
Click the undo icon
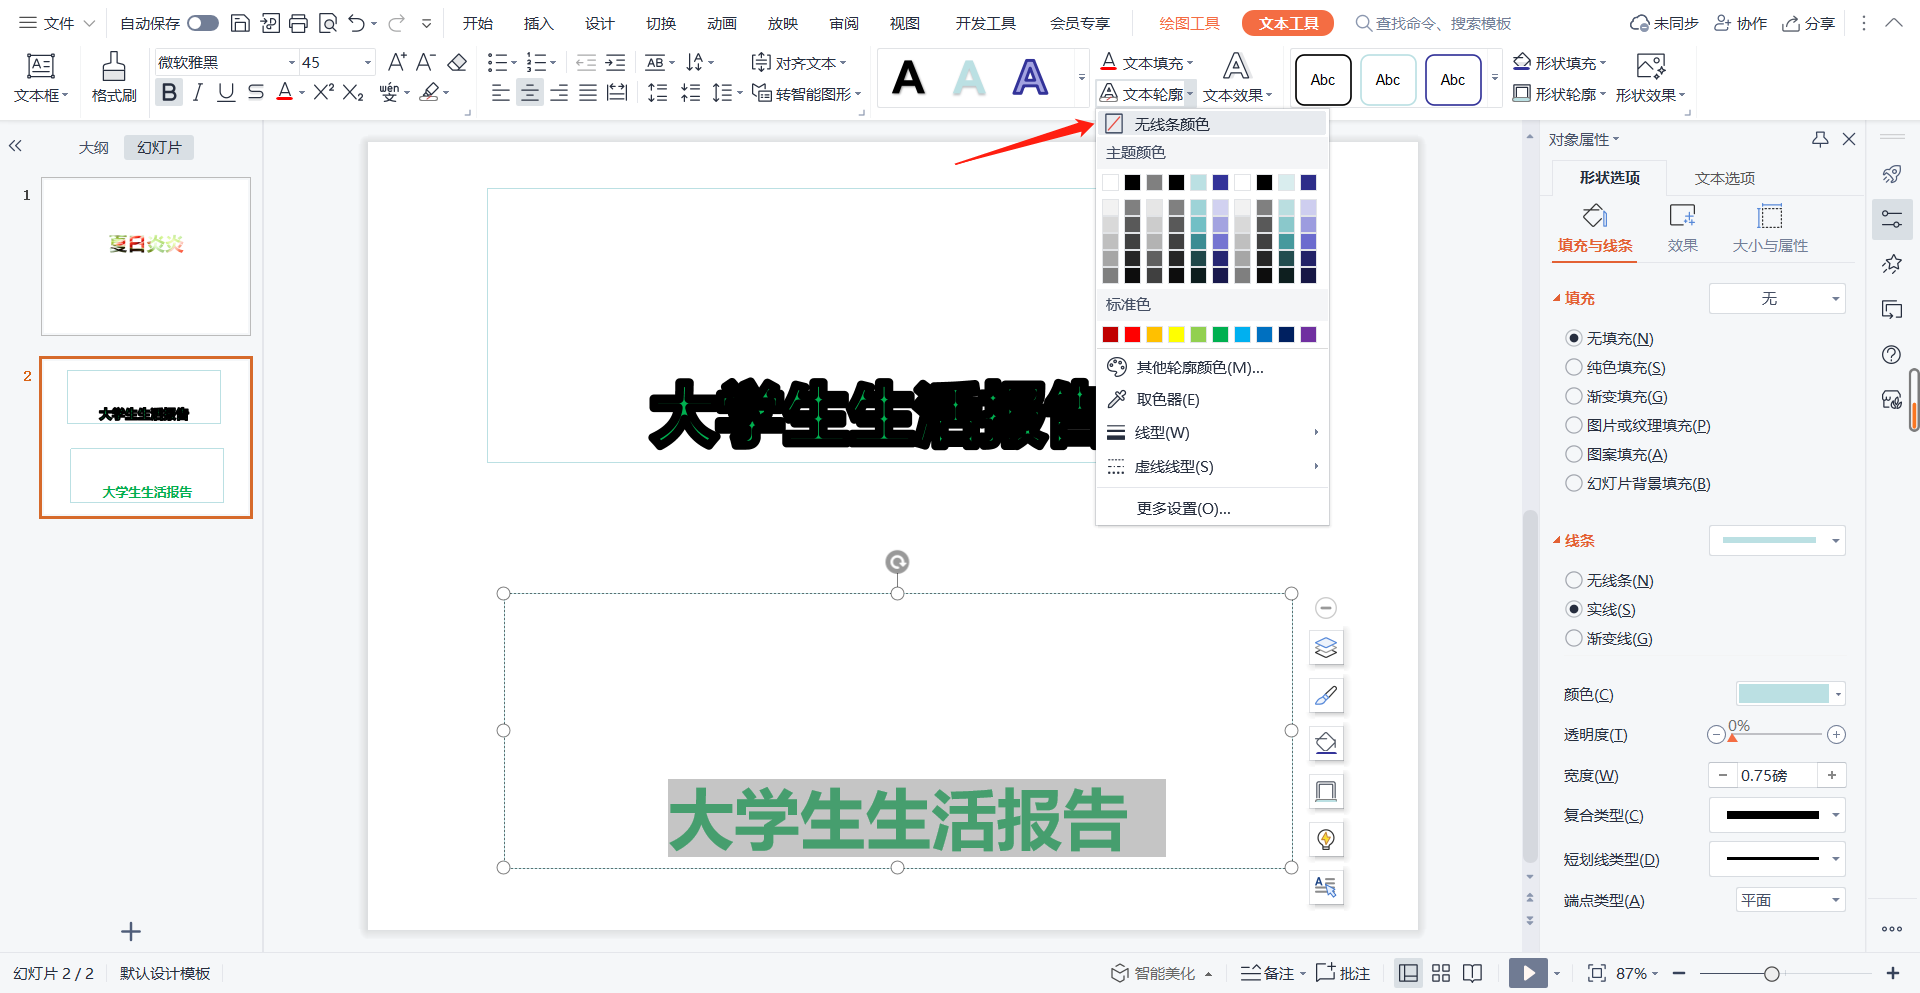tap(356, 23)
